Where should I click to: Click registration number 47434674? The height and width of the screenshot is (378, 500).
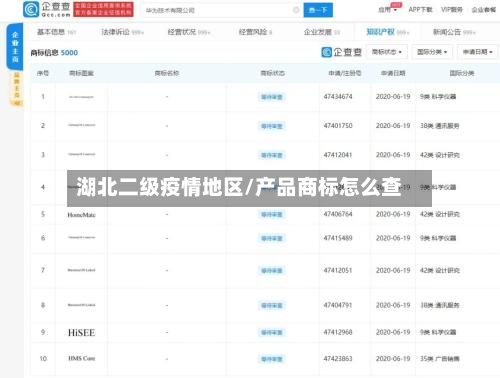[x=338, y=97]
